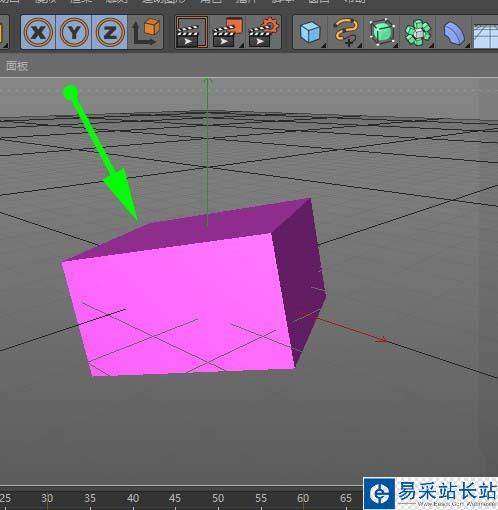Screen dimensions: 498x510
Task: Render to Picture Viewer
Action: (x=227, y=32)
